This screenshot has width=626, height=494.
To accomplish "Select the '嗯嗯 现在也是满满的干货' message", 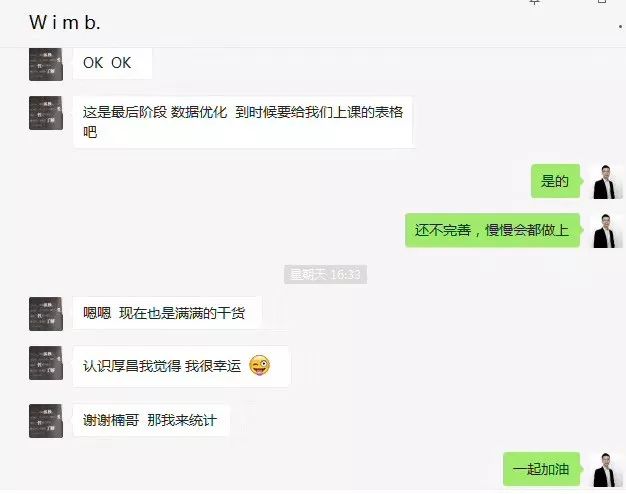I will pyautogui.click(x=167, y=313).
